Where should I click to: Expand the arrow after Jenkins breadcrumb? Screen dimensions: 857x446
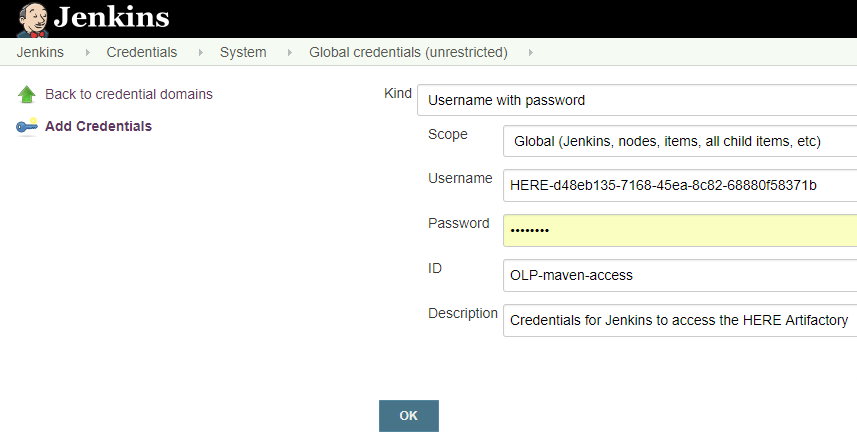tap(86, 52)
